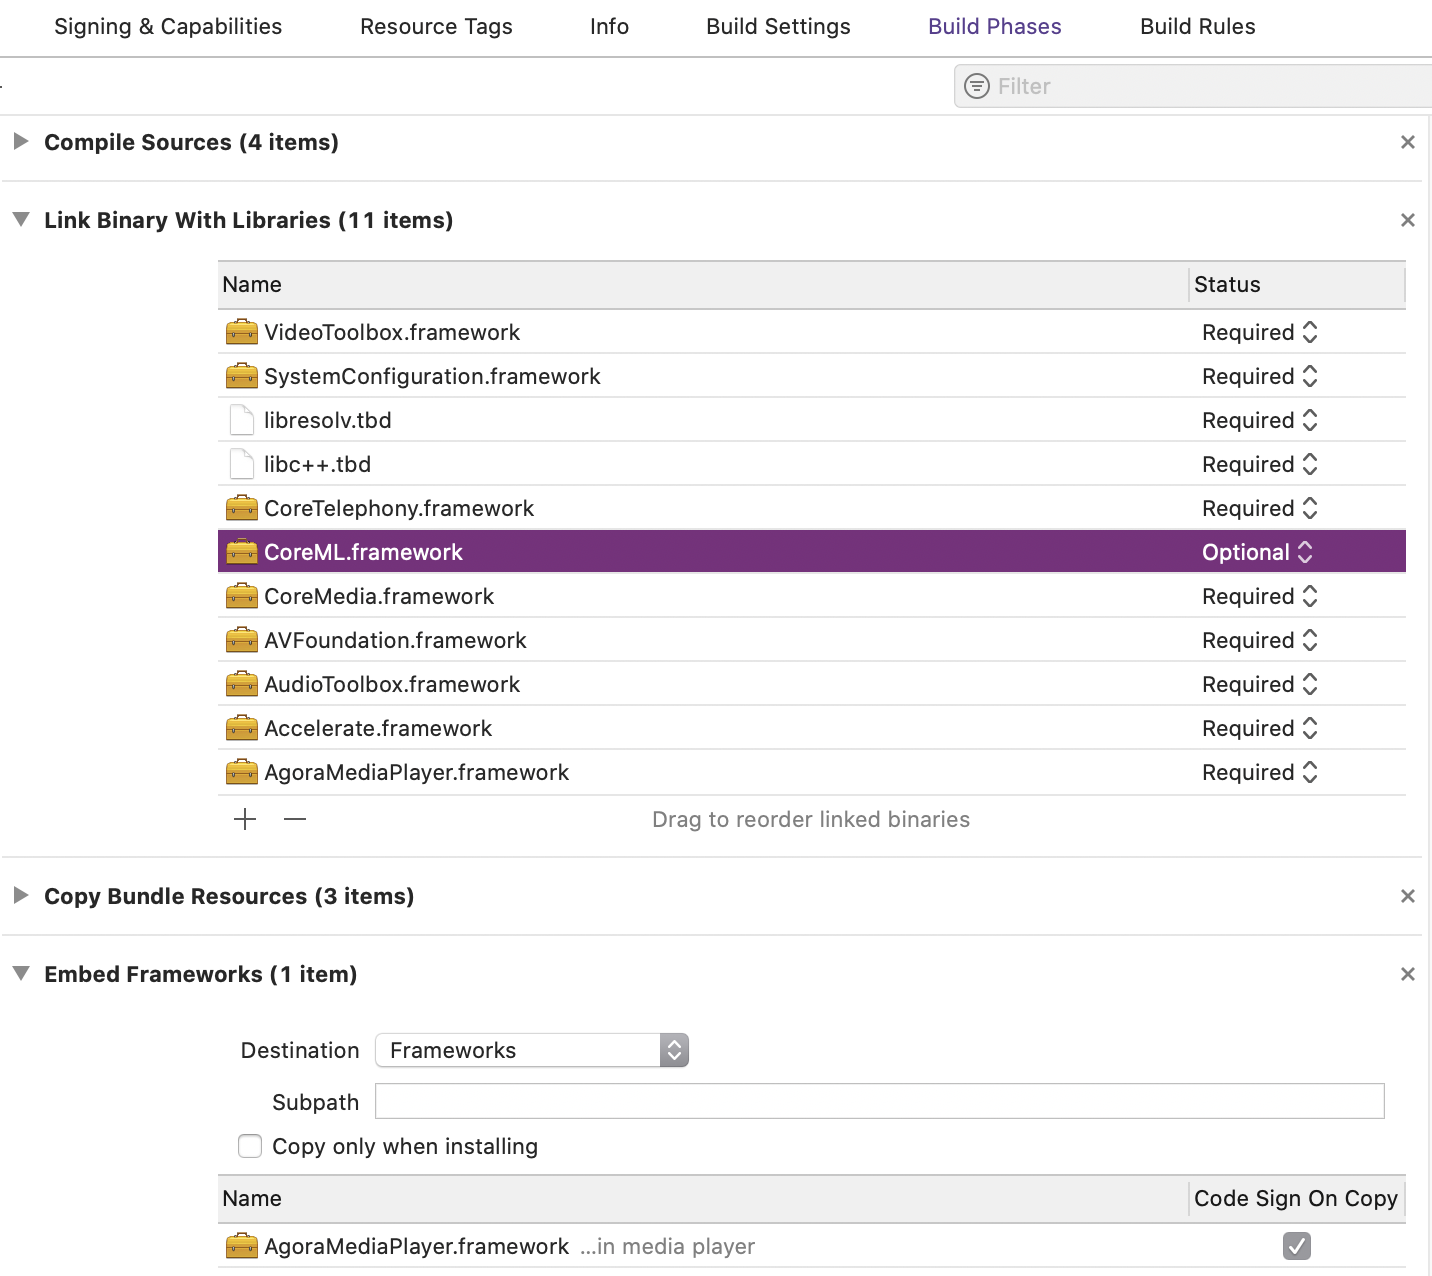This screenshot has width=1432, height=1276.
Task: Click the Subpath text field
Action: click(x=879, y=1101)
